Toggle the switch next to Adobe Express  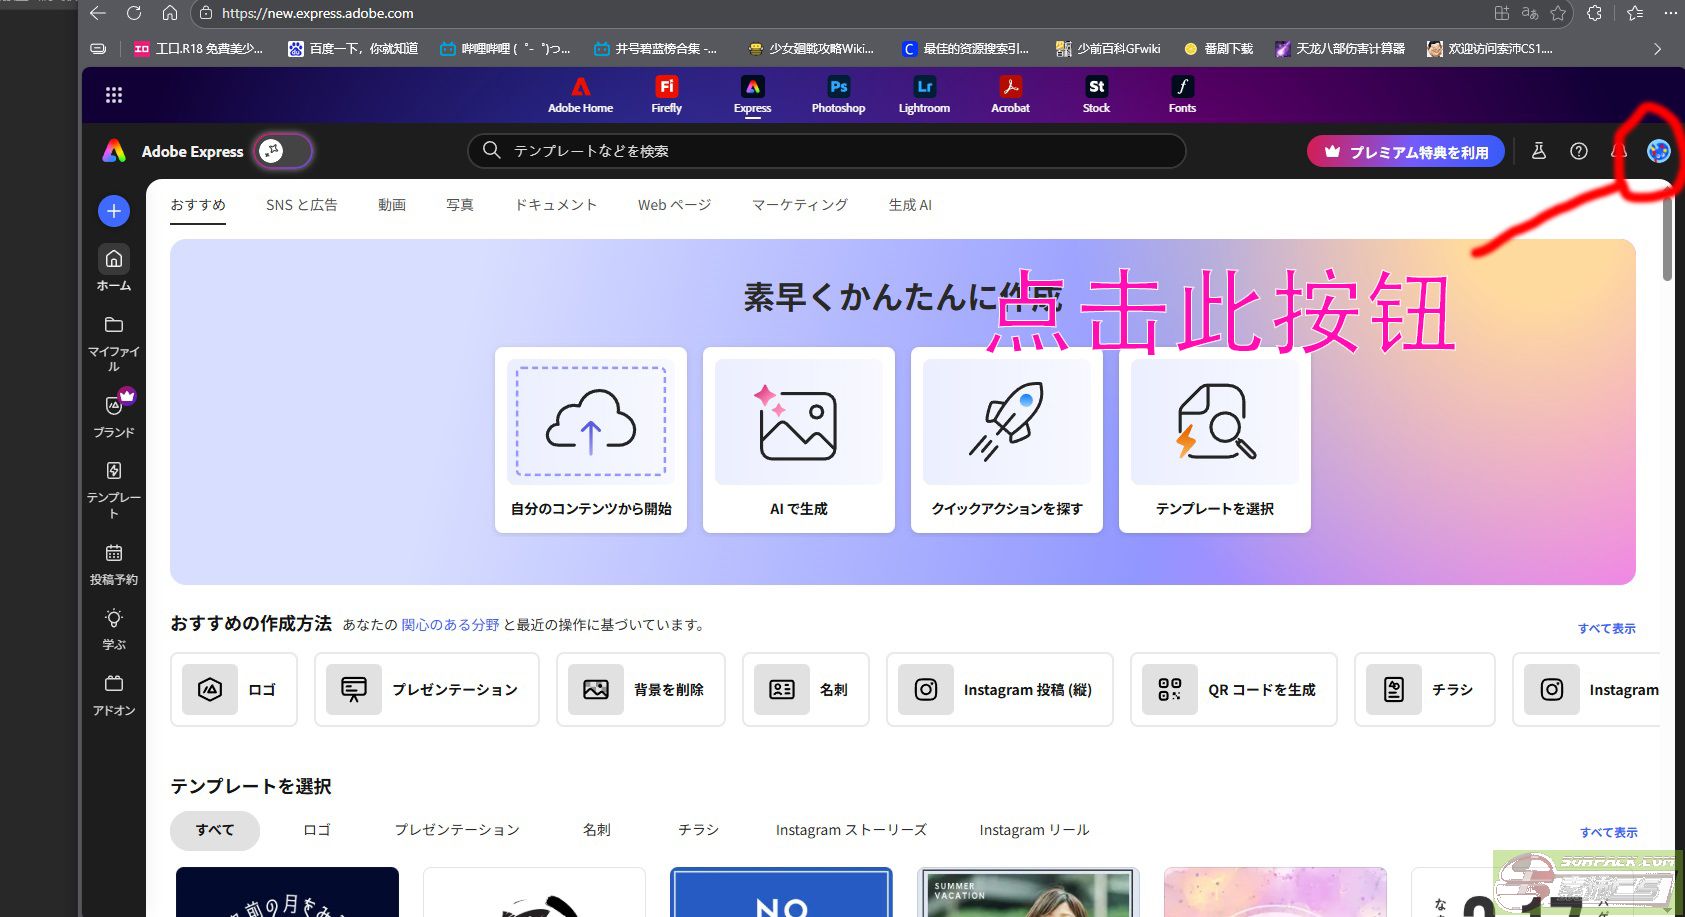pos(283,151)
